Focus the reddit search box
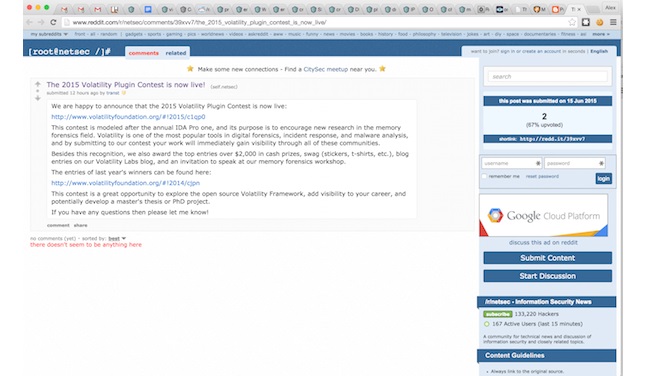 (547, 77)
